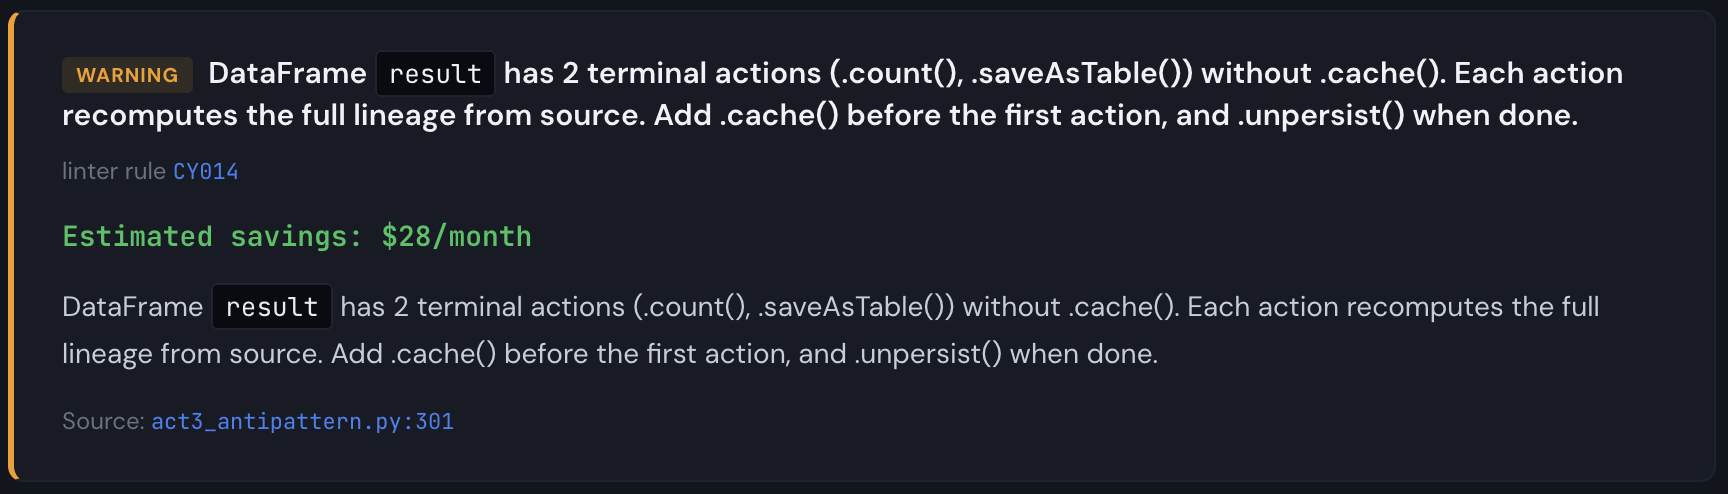Click .unpersist() in the bold heading
1728x494 pixels.
pos(1321,115)
